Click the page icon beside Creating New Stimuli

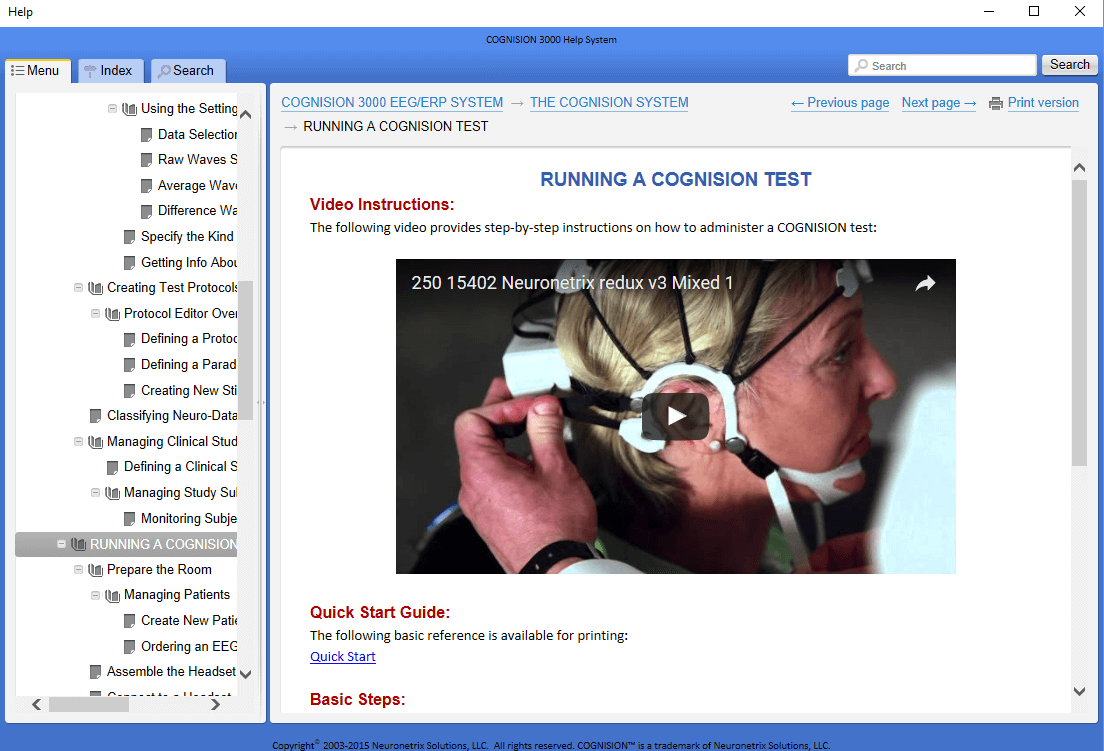coord(130,391)
